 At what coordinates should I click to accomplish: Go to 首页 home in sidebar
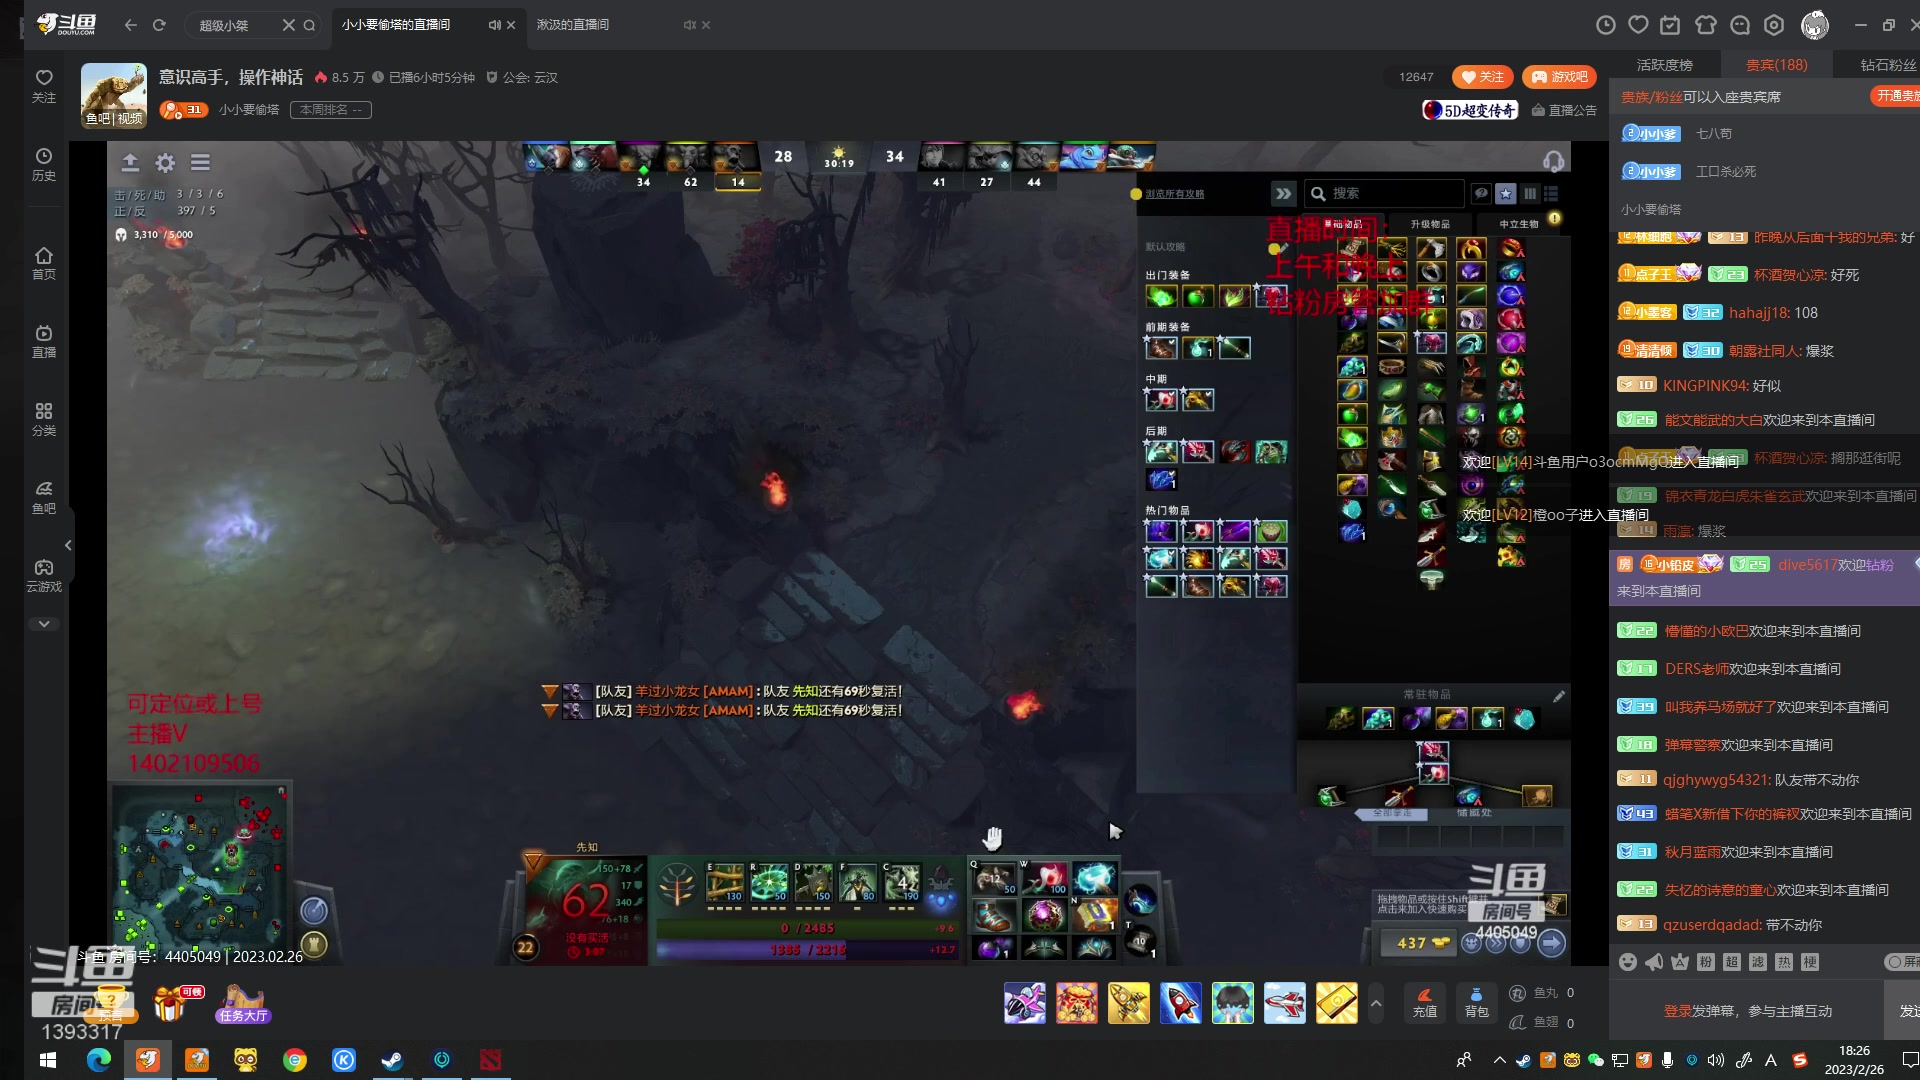click(44, 263)
